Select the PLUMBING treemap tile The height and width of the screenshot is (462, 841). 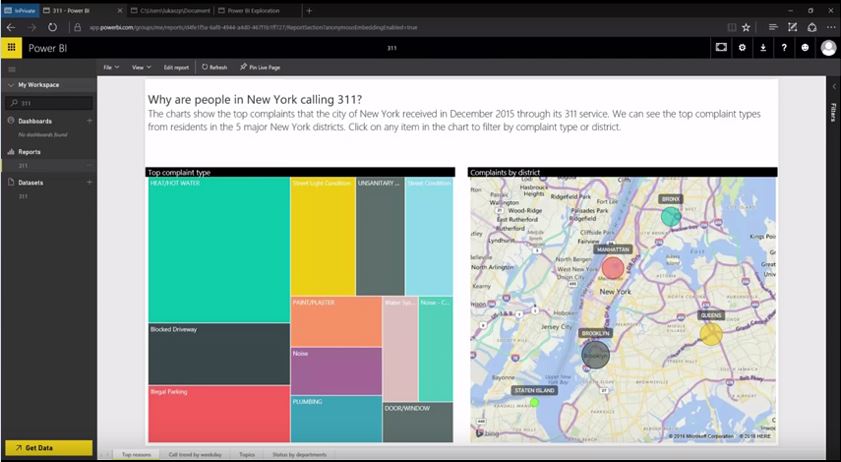[336, 419]
